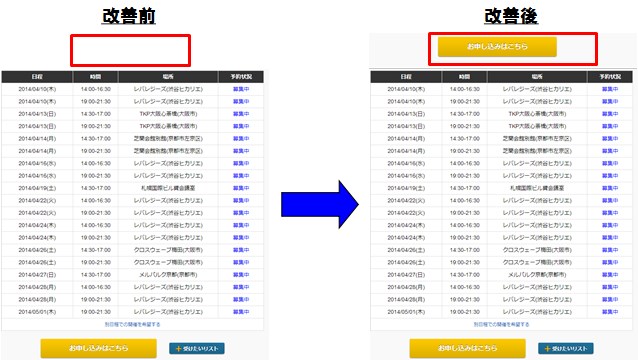Click 募集中 for 2014/04/26 19:00 row in 改善後
638x360 pixels.
coord(610,262)
